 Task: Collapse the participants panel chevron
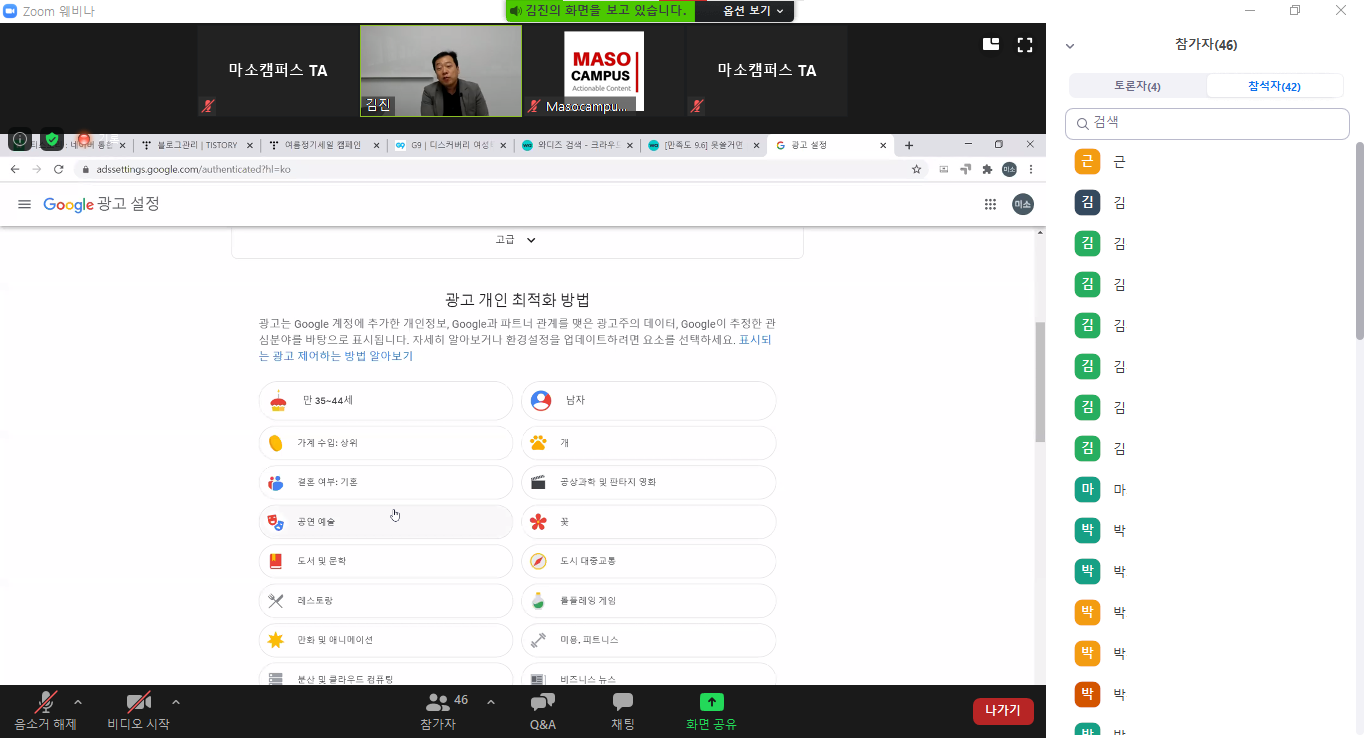pos(1070,46)
